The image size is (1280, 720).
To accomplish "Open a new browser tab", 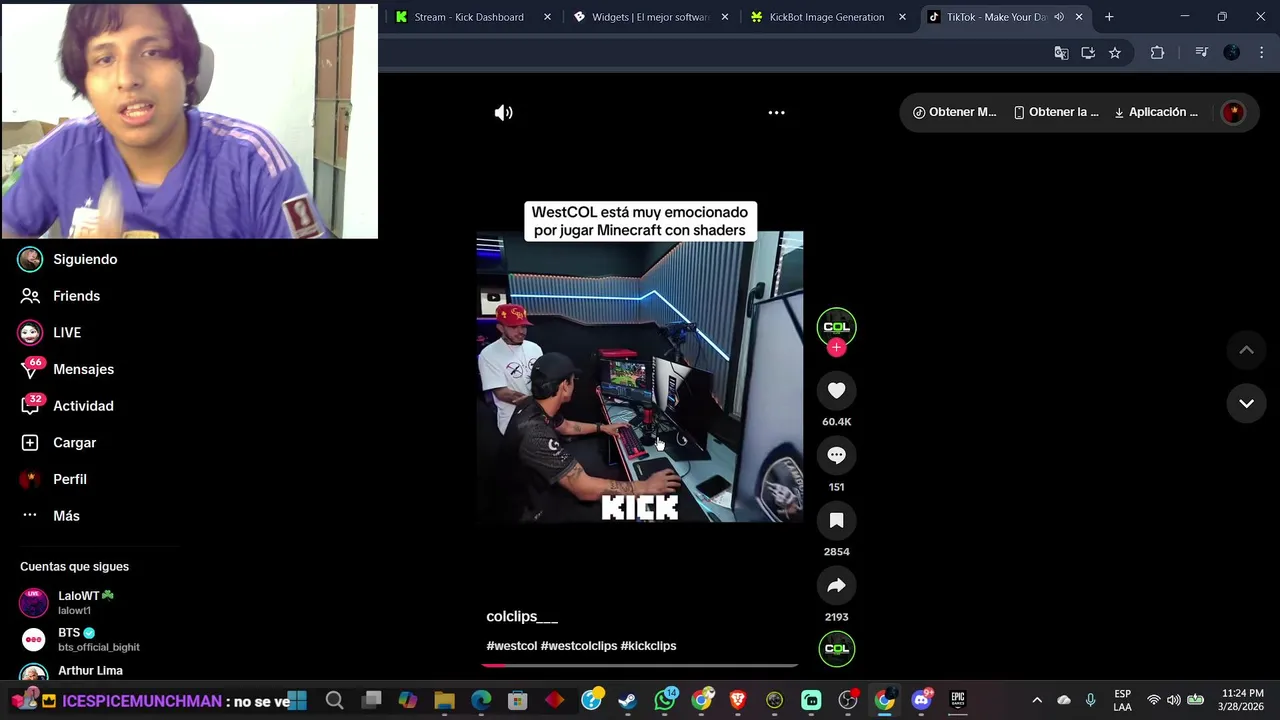I will [1109, 17].
